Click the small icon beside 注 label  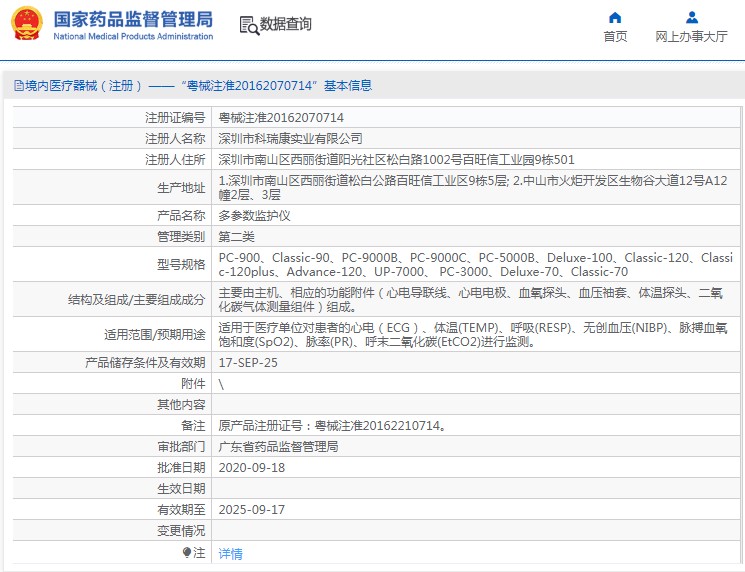tap(186, 552)
